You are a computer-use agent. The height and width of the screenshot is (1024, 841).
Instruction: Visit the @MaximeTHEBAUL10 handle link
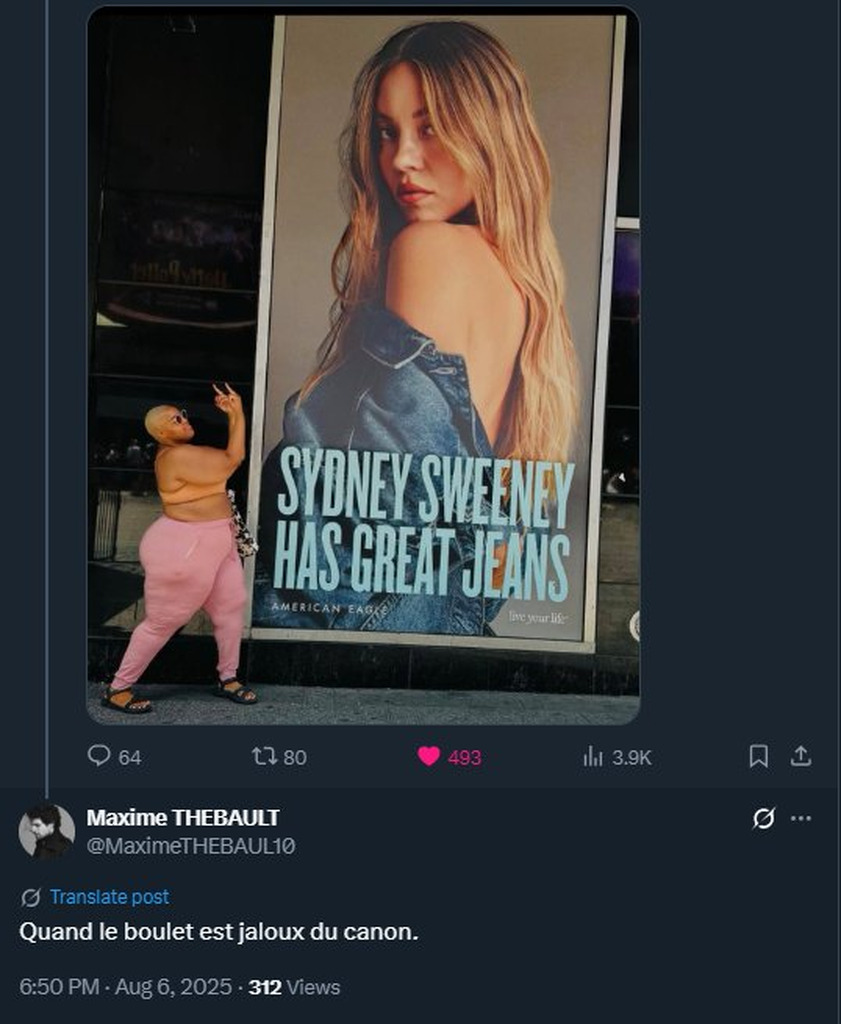[191, 846]
